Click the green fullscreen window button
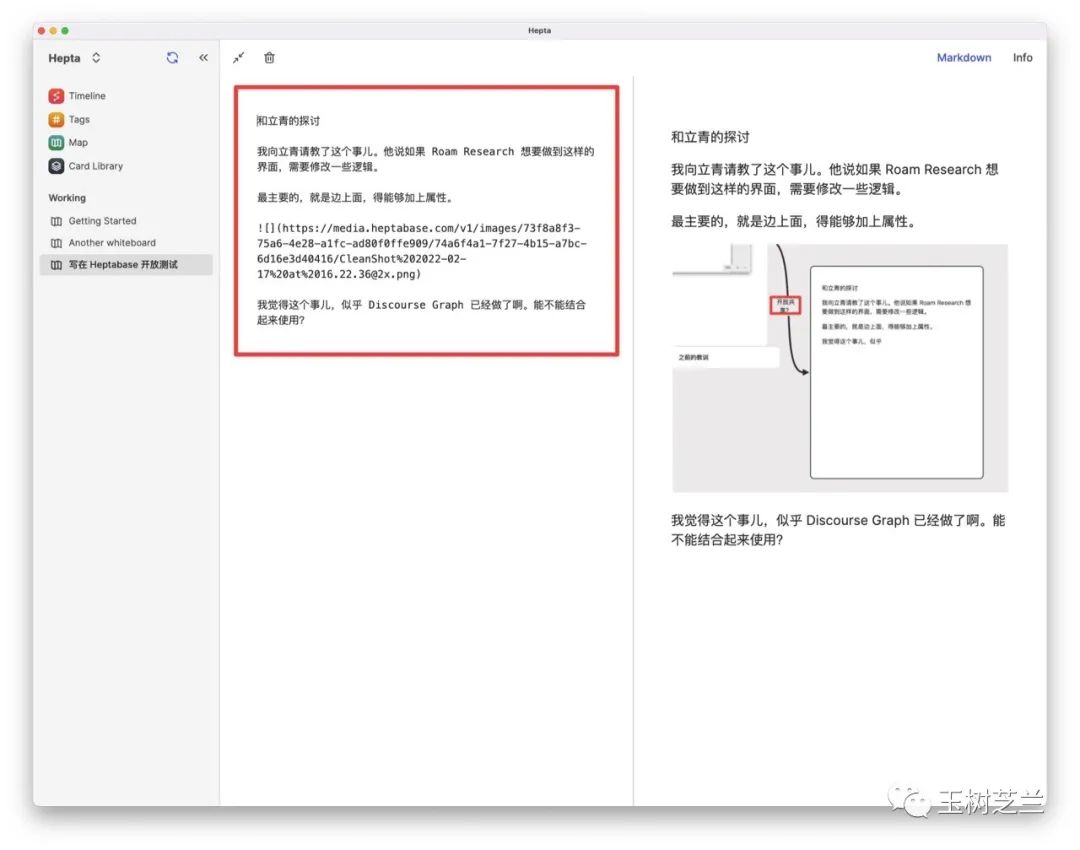This screenshot has height=850, width=1080. click(x=65, y=30)
